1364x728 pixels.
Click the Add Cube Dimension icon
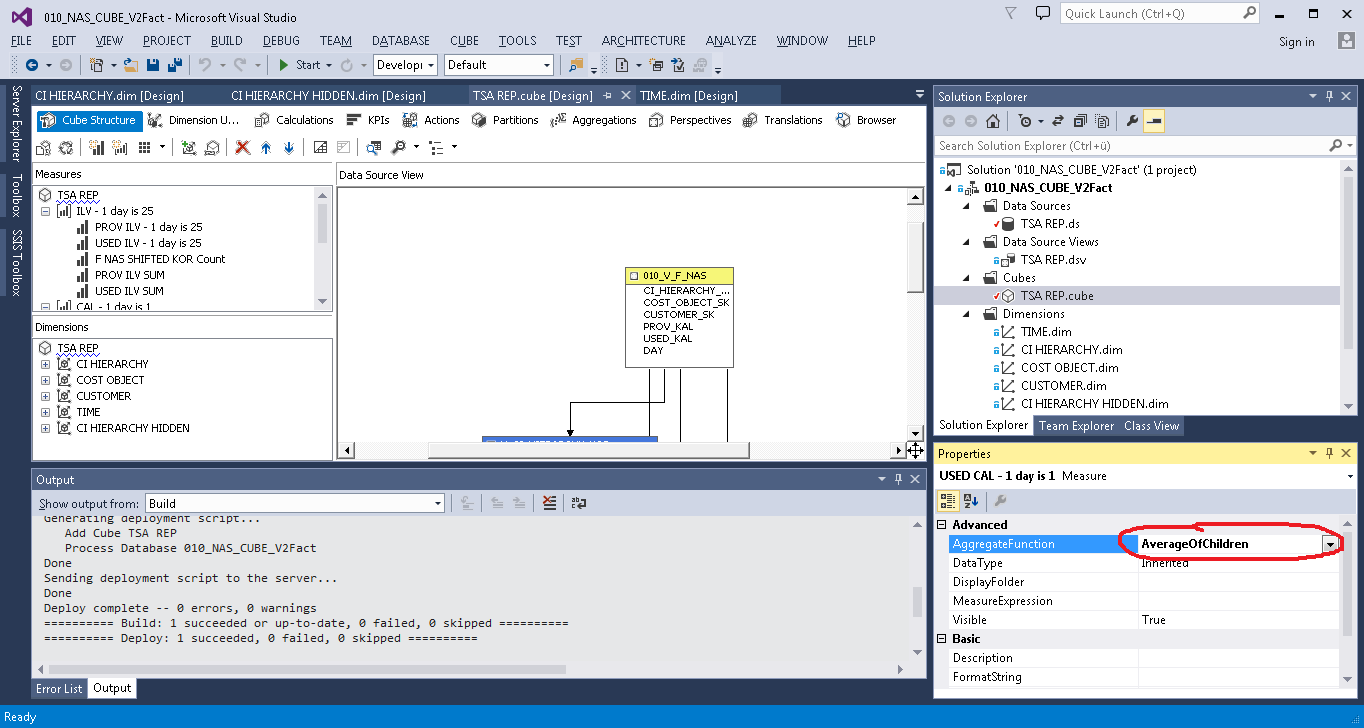pos(189,147)
